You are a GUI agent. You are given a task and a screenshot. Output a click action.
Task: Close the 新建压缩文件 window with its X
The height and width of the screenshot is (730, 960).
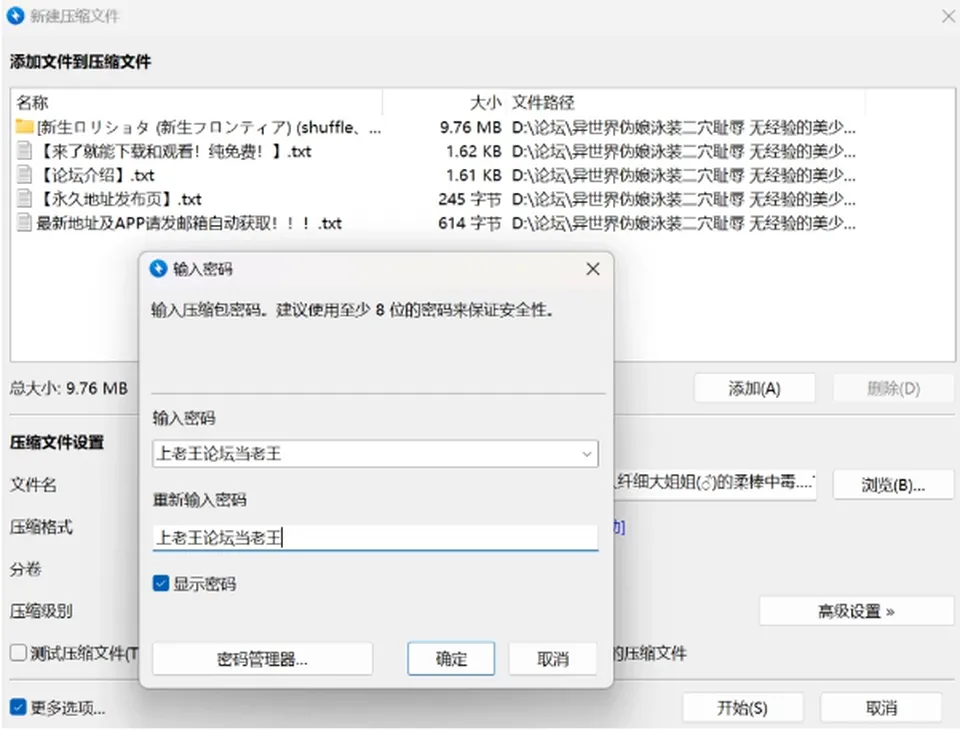point(948,16)
